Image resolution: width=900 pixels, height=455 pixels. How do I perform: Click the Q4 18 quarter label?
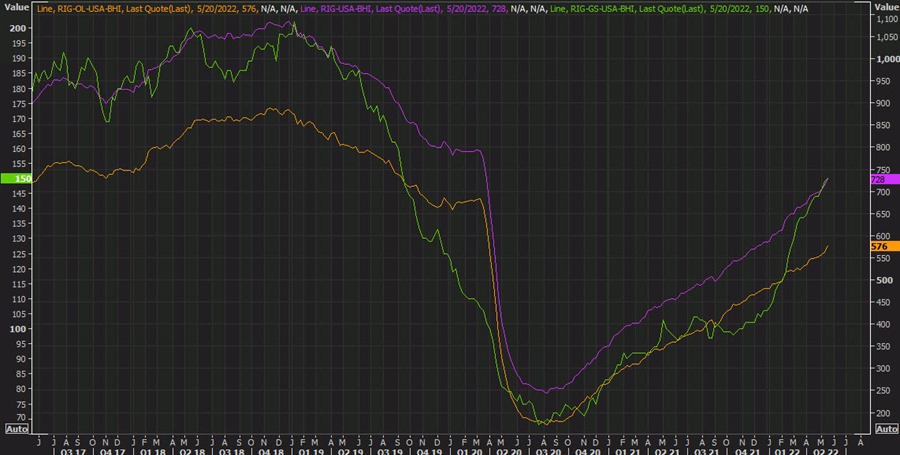269,451
